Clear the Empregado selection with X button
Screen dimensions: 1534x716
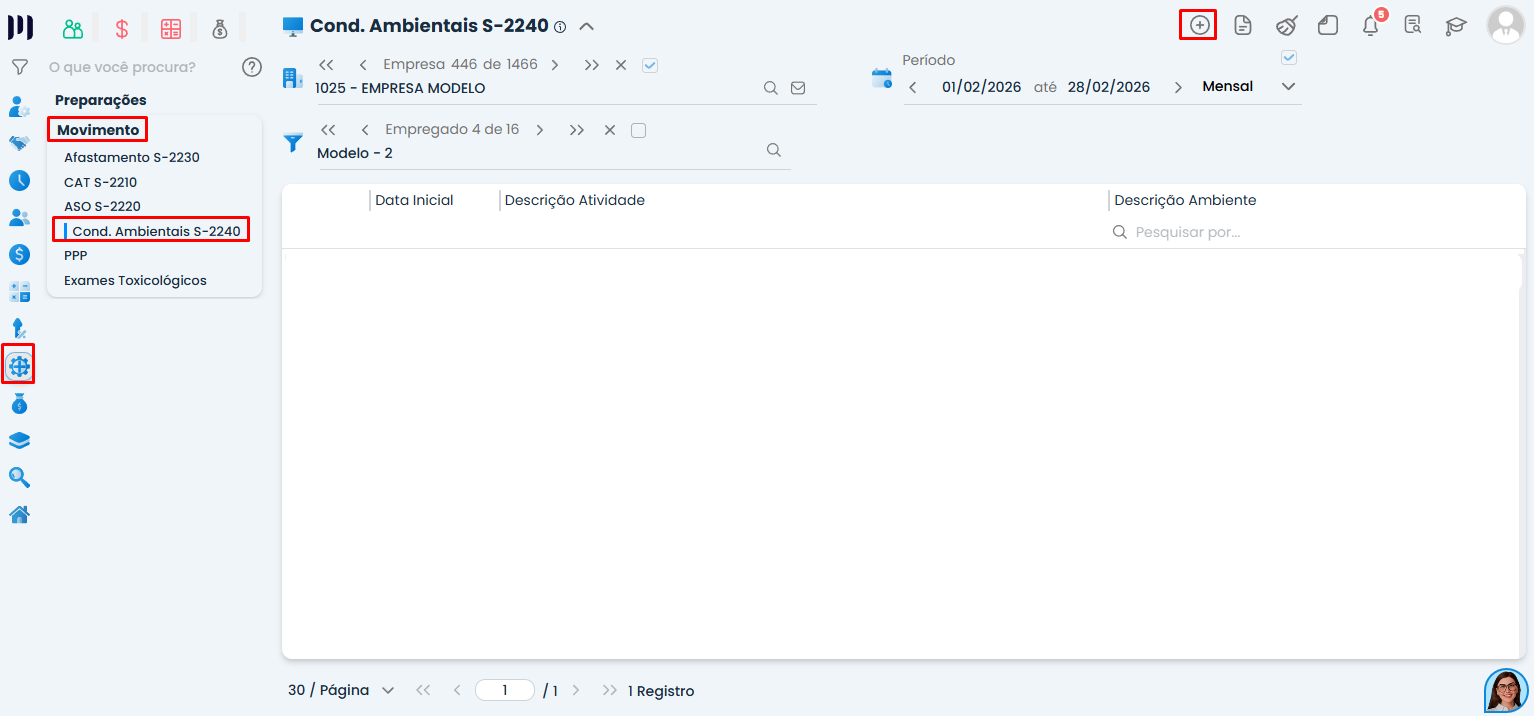610,130
